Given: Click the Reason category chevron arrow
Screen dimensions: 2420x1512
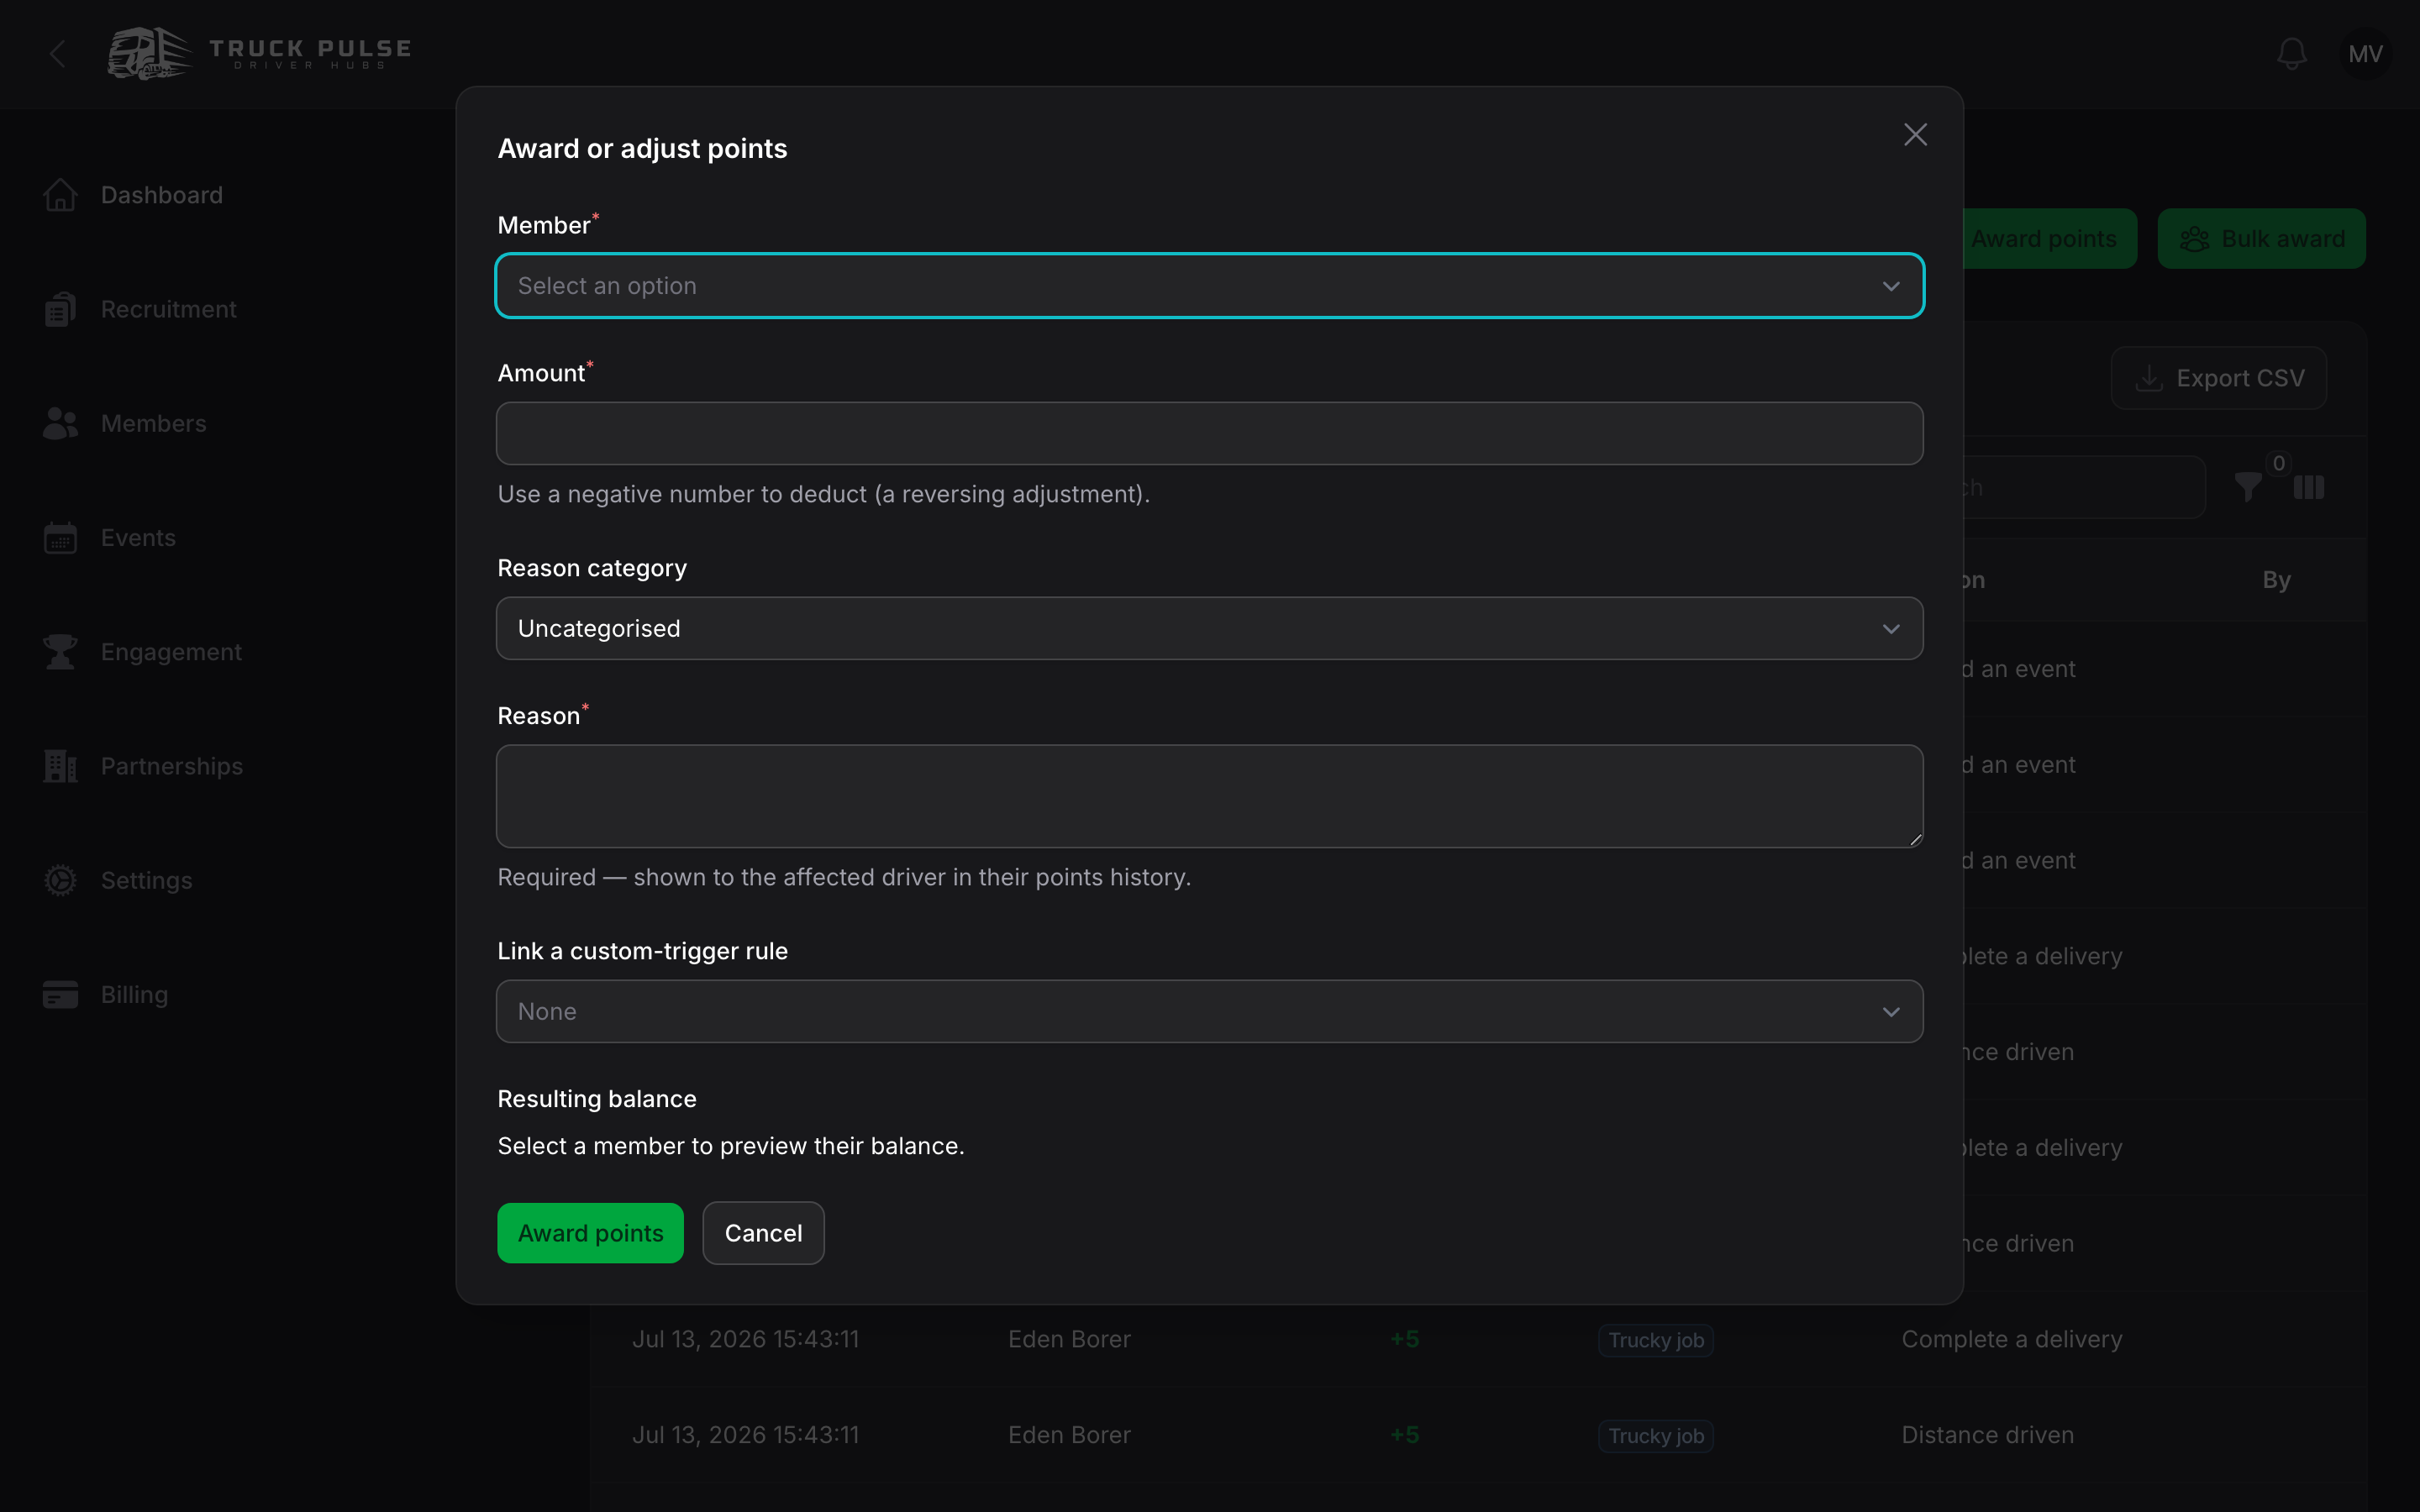Looking at the screenshot, I should point(1890,629).
